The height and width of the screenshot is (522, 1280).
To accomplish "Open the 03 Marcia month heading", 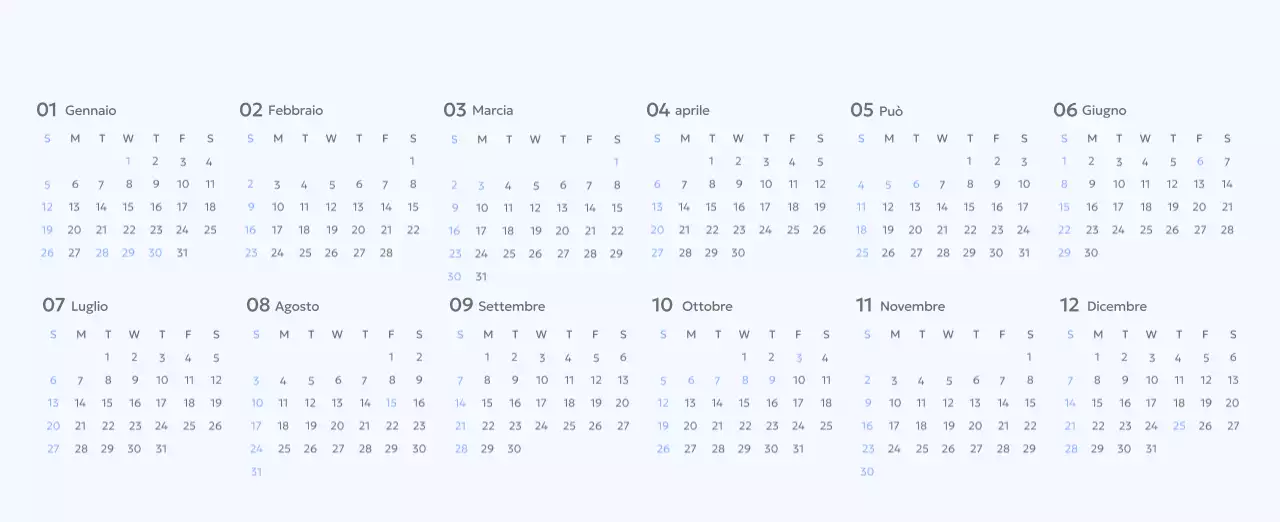I will click(x=478, y=110).
